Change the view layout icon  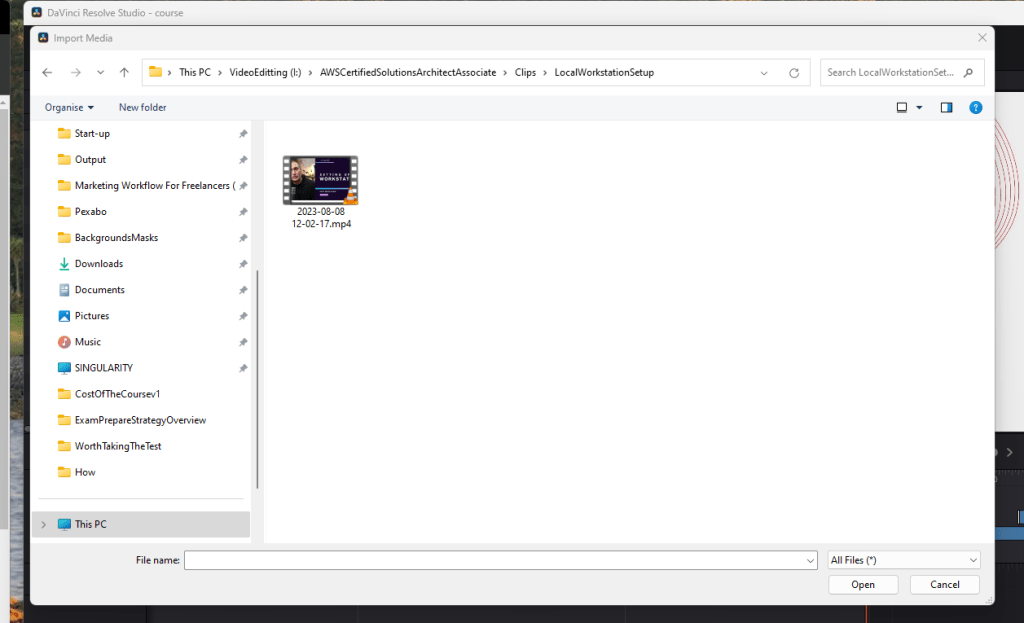pyautogui.click(x=901, y=108)
